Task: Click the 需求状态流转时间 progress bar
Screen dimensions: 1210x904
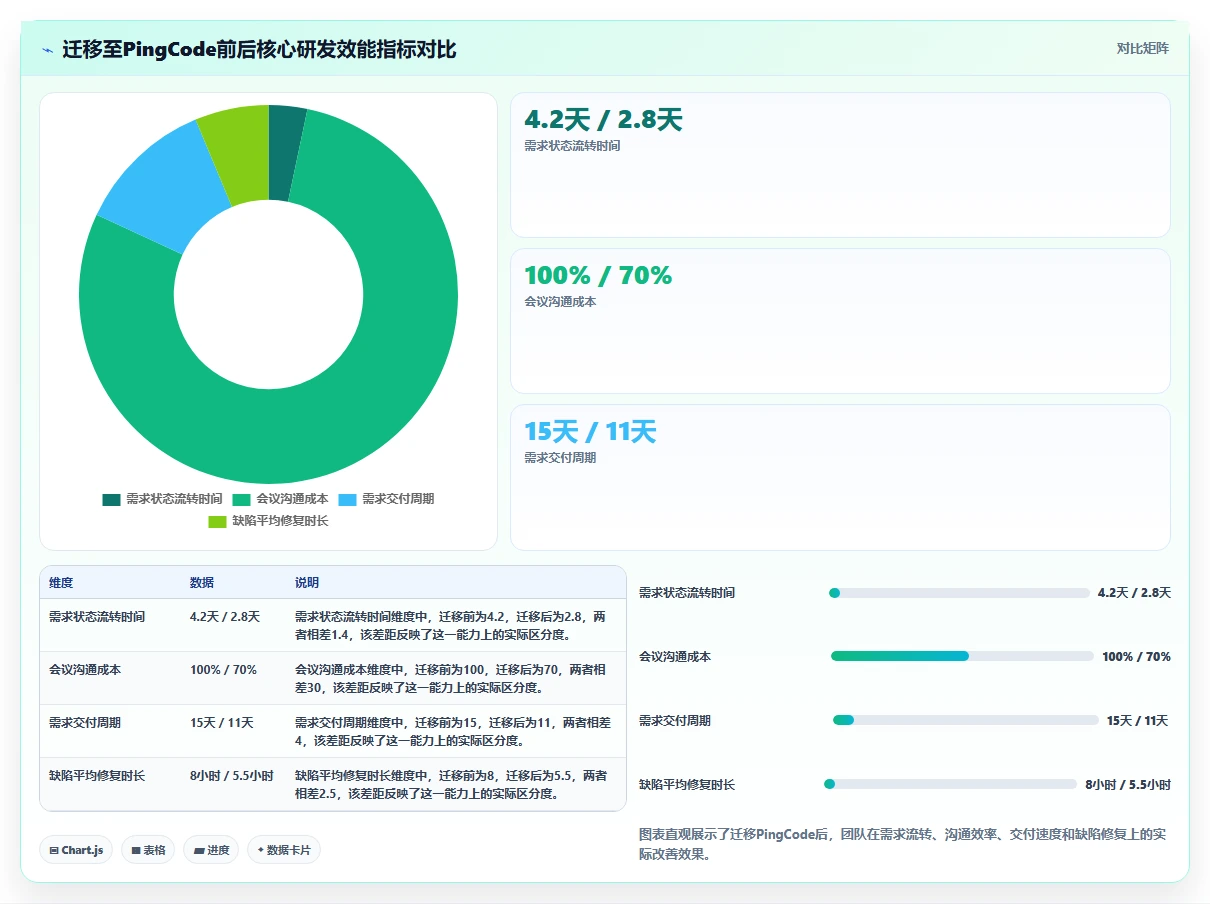Action: [x=959, y=593]
